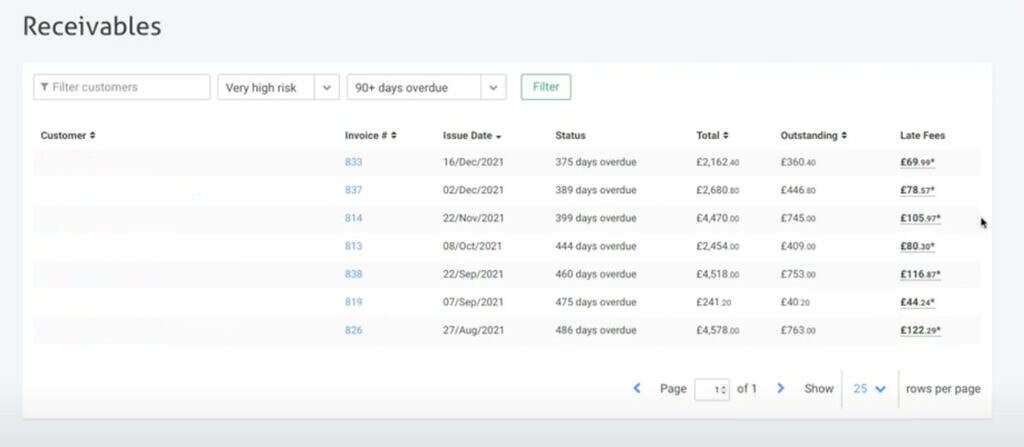The image size is (1024, 447).
Task: Sort by Invoice # column header
Action: 370,135
